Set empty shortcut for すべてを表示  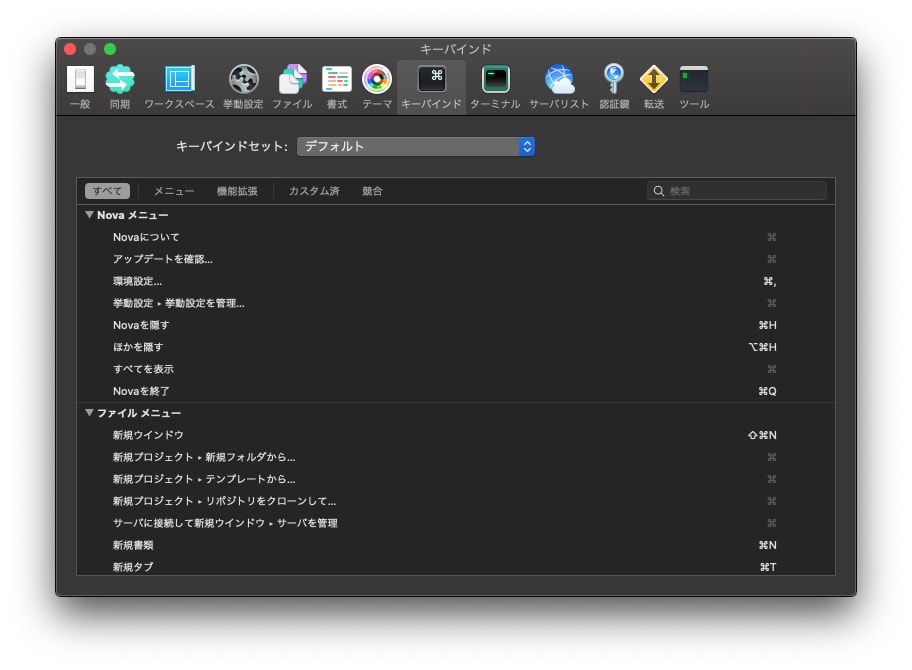[771, 369]
